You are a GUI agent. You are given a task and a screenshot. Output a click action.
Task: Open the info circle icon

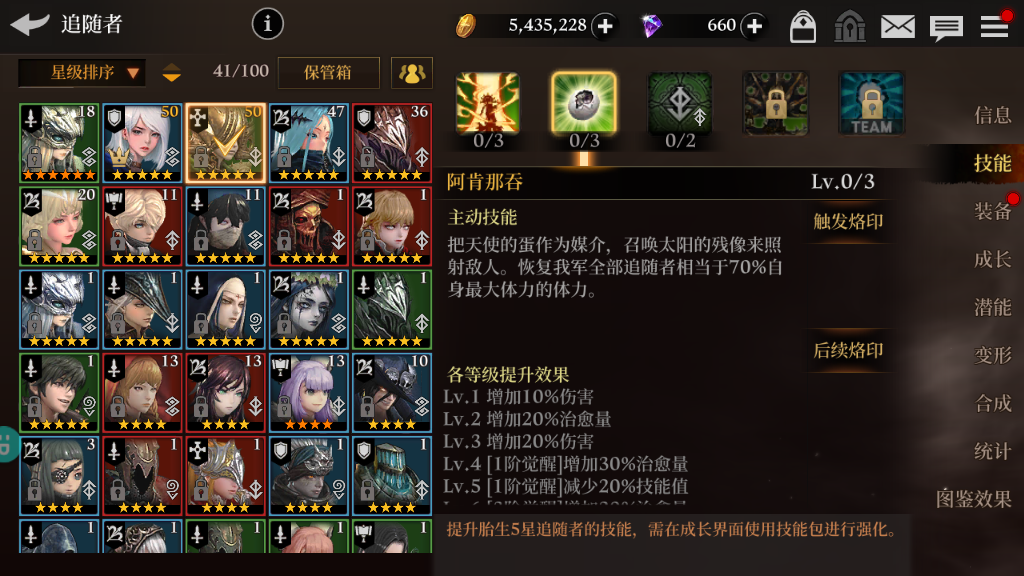[x=268, y=24]
